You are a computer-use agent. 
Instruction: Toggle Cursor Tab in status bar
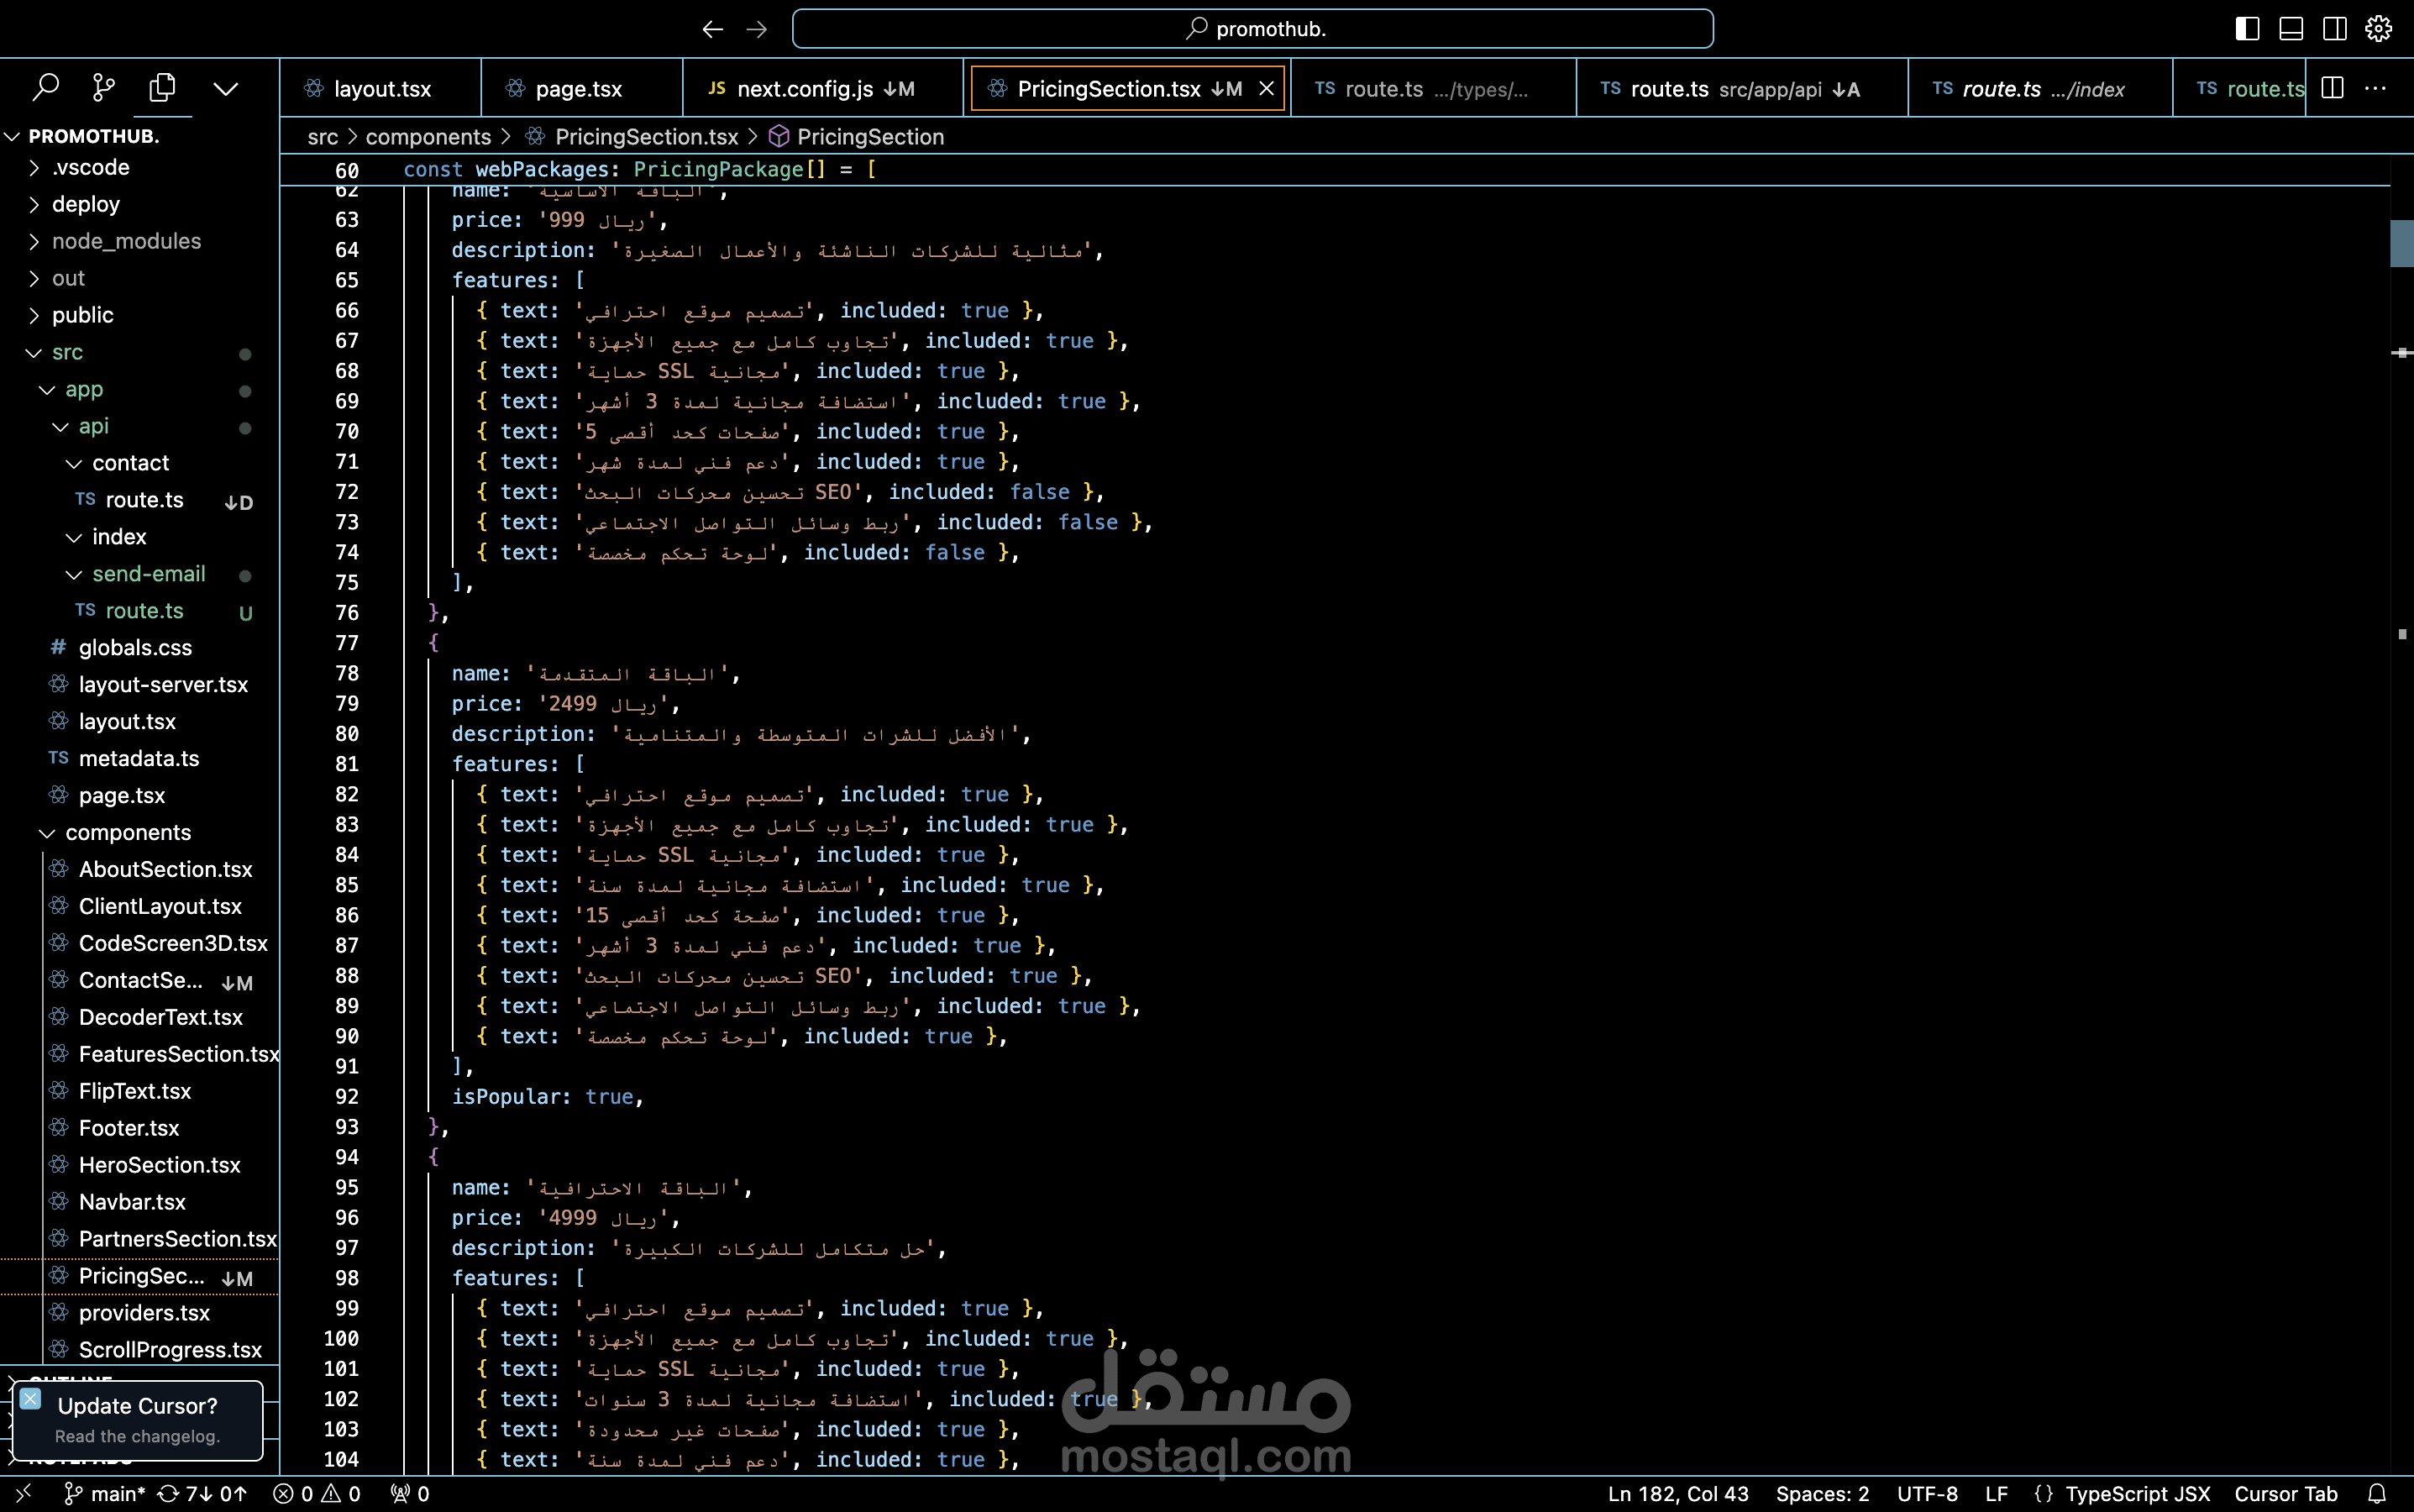[x=2286, y=1494]
